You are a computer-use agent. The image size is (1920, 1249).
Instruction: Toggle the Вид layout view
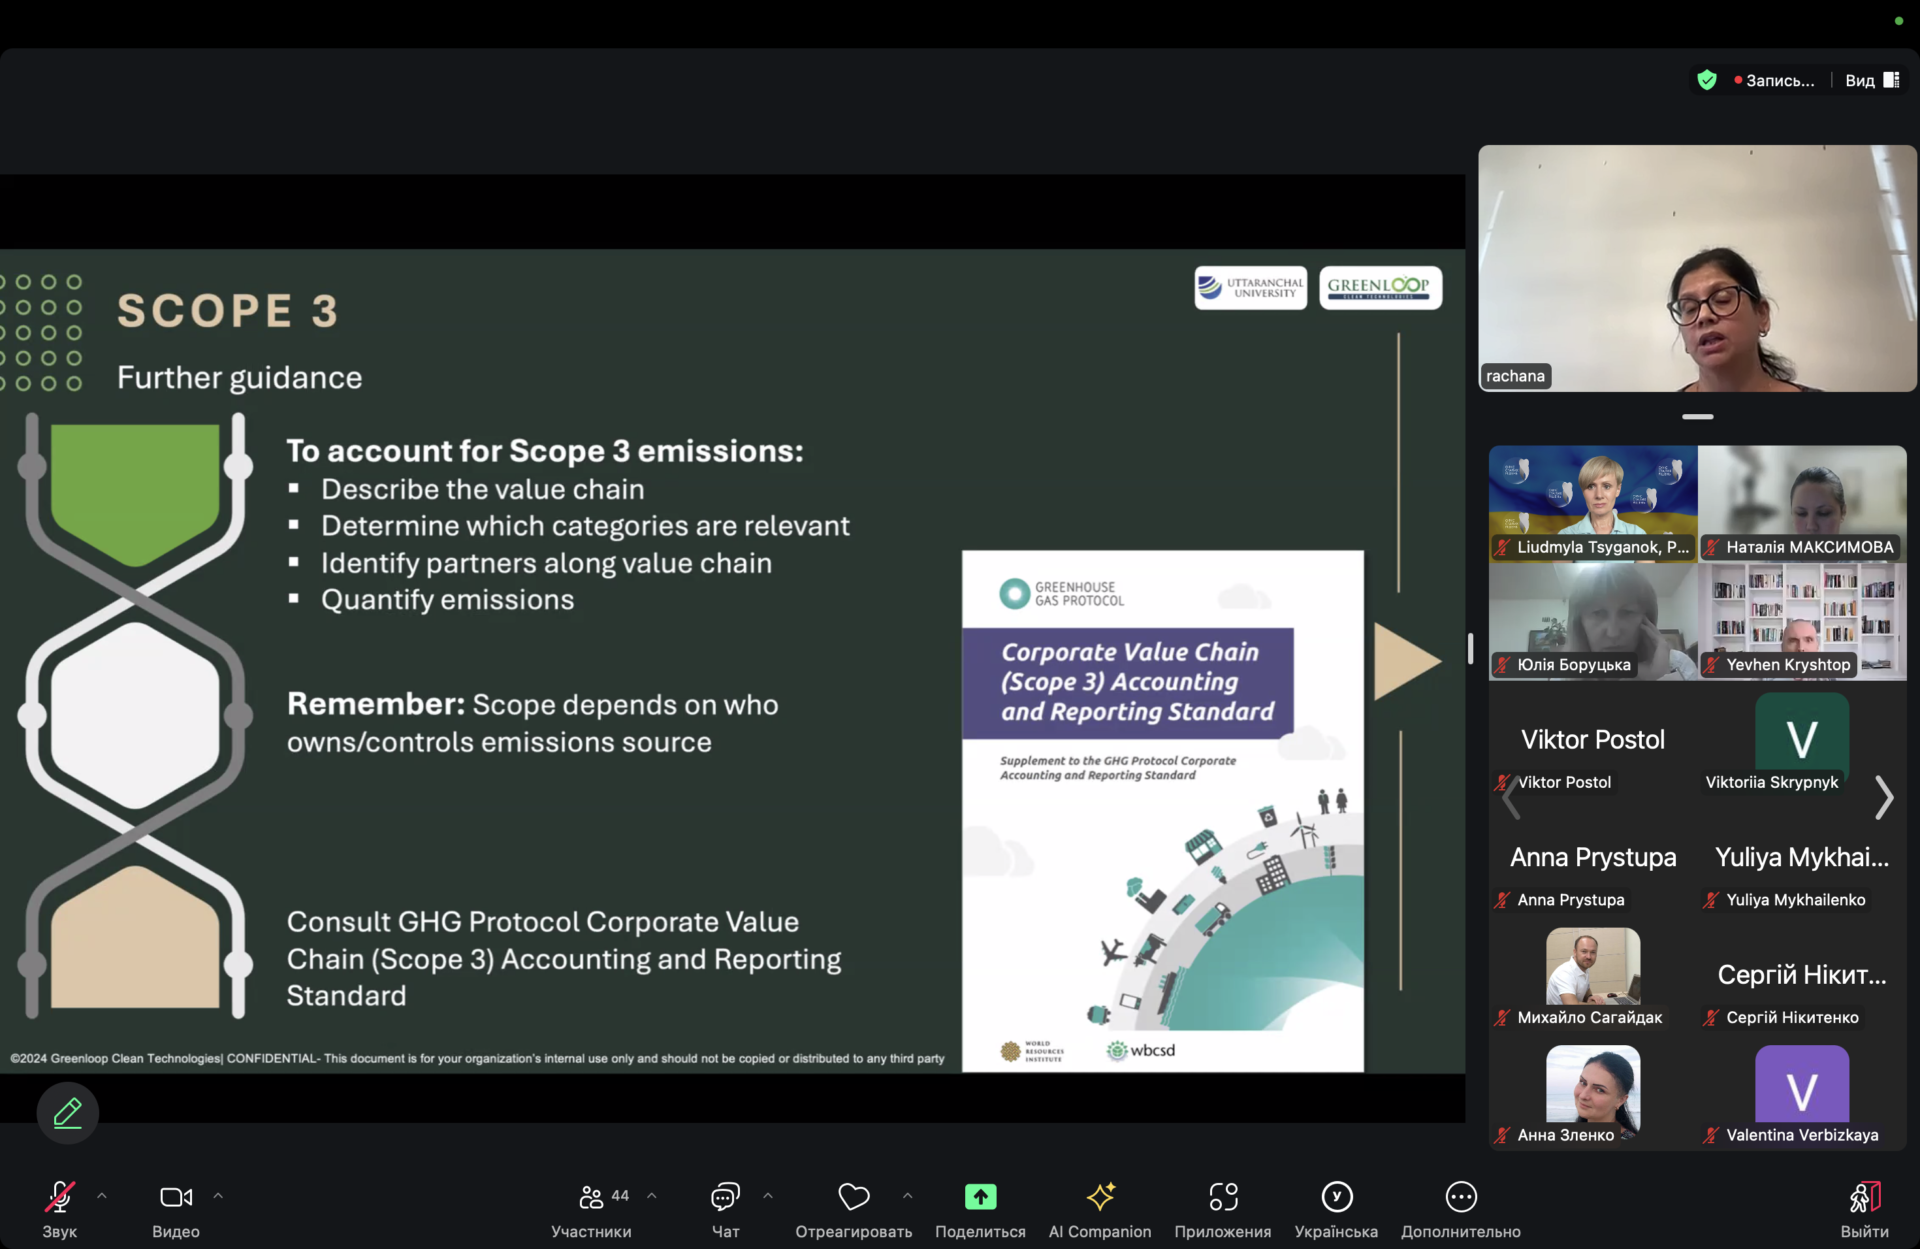tap(1871, 80)
